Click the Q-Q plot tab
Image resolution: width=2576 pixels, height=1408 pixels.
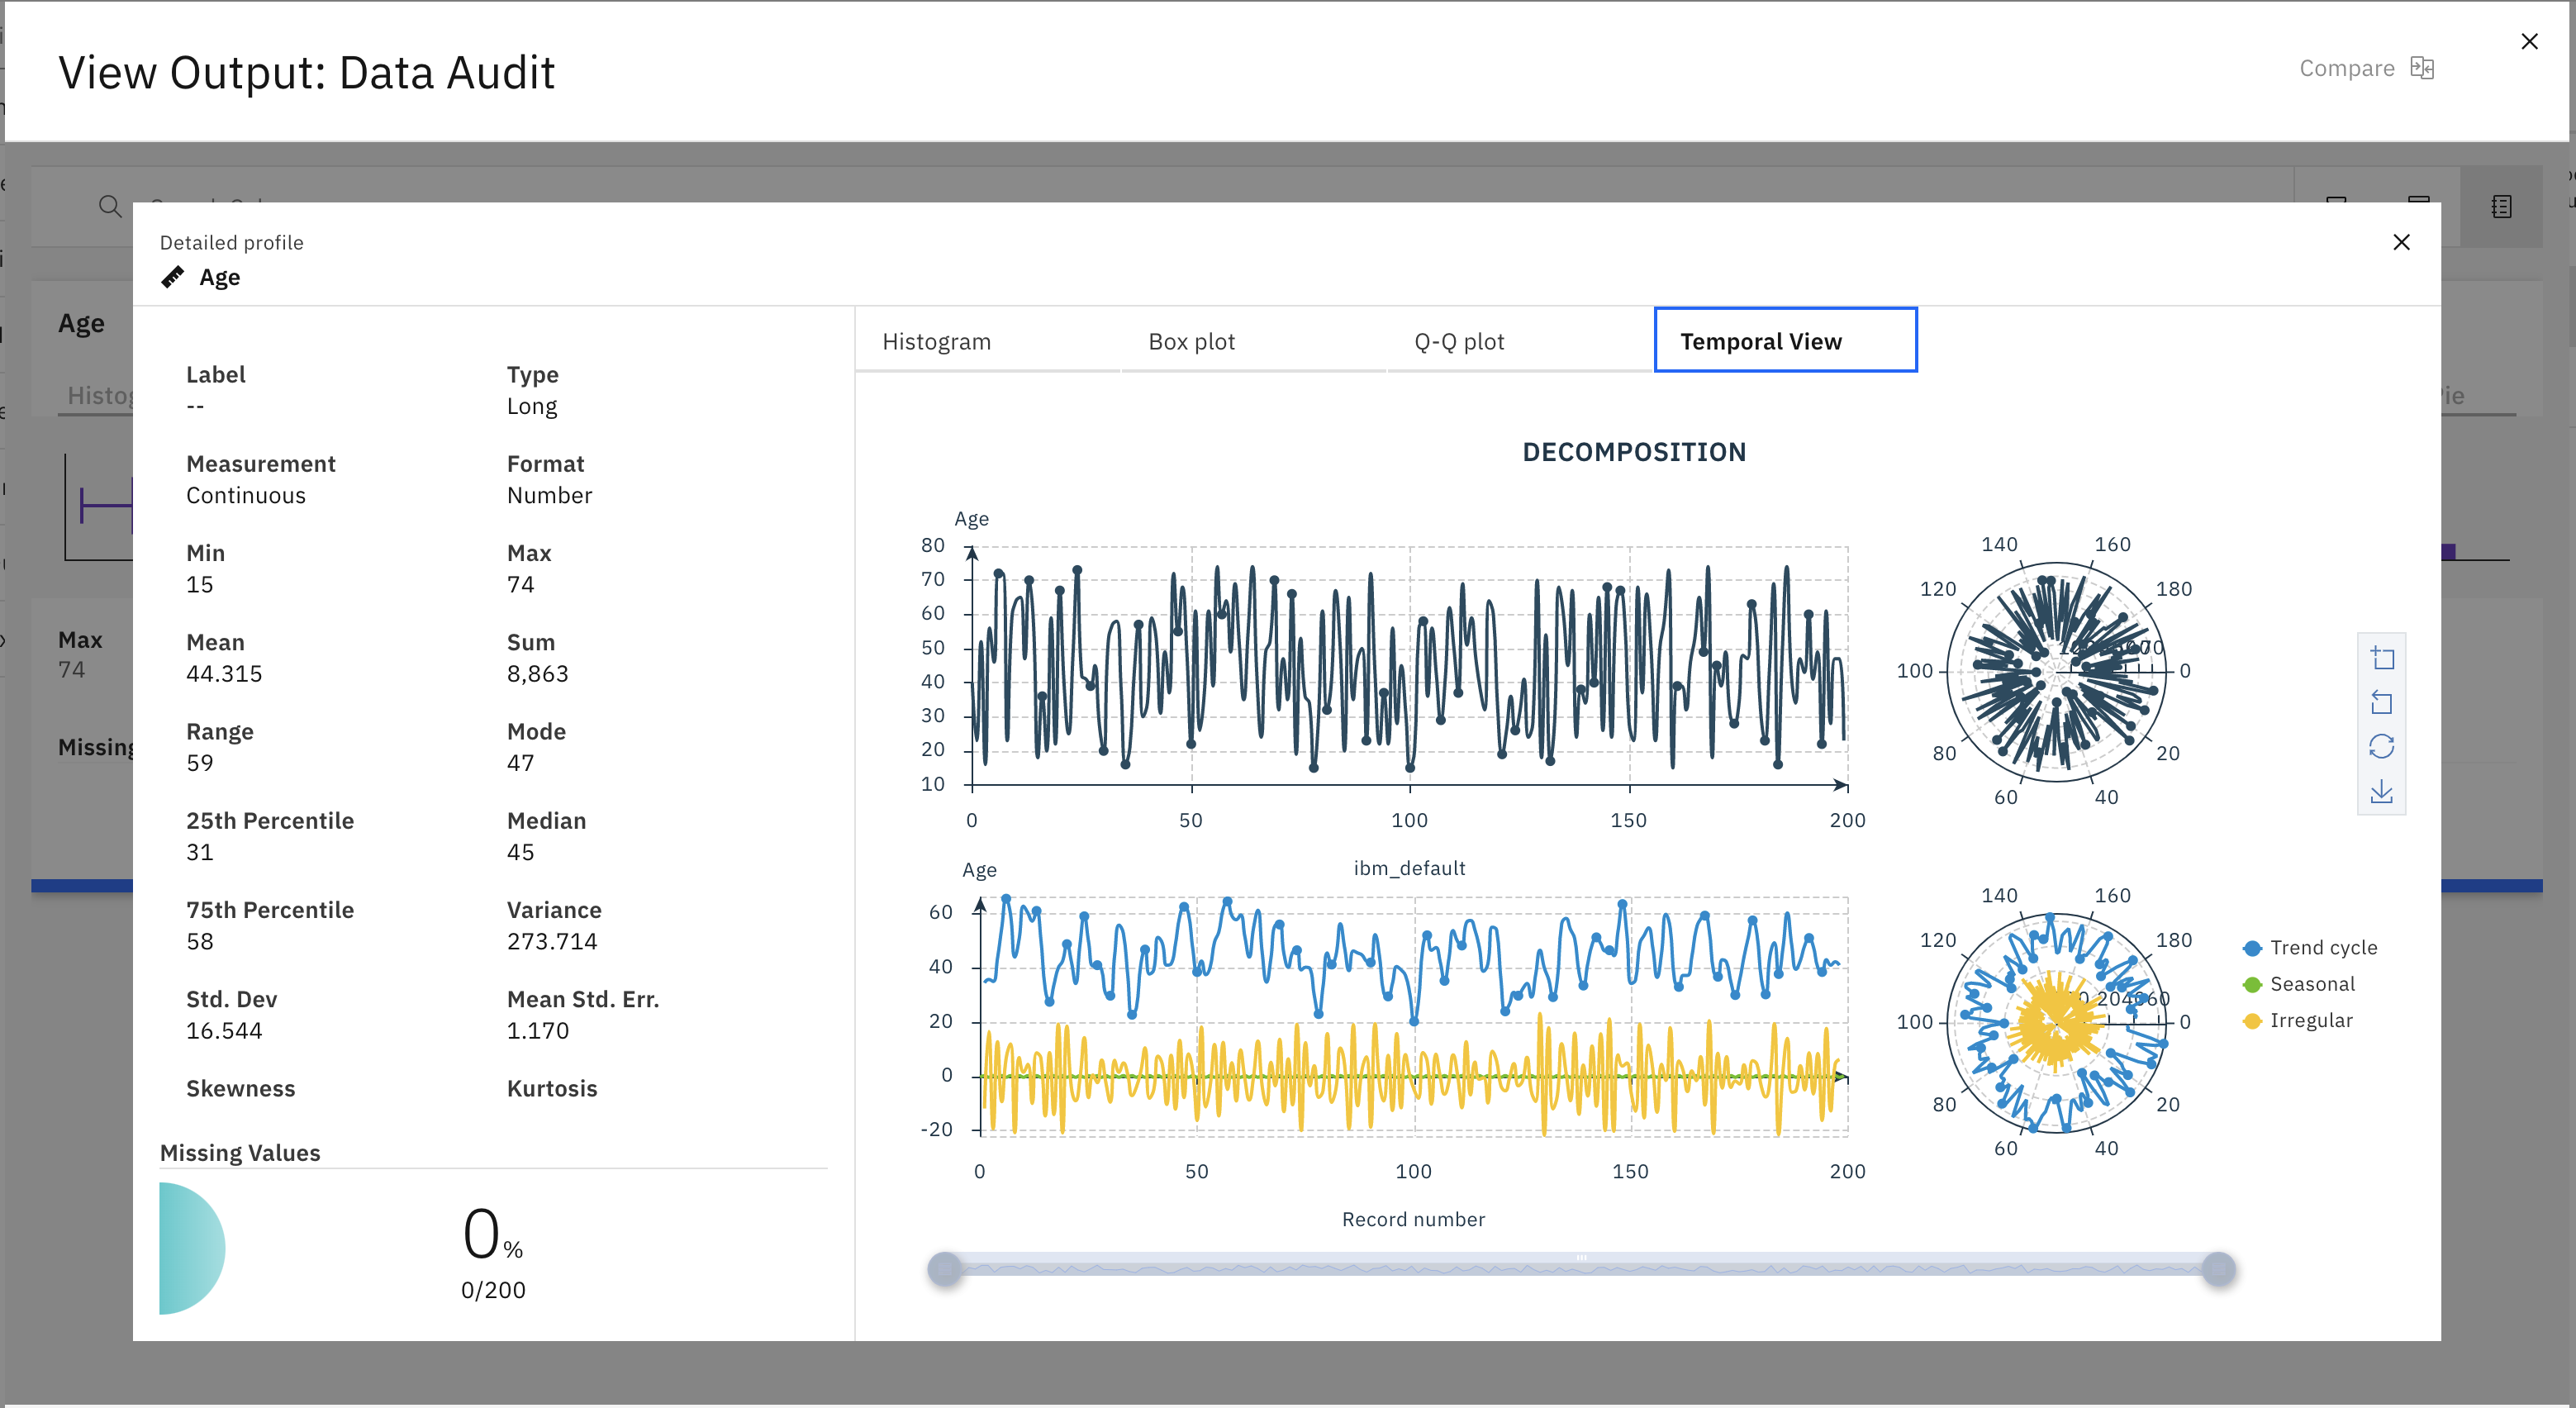(1458, 341)
